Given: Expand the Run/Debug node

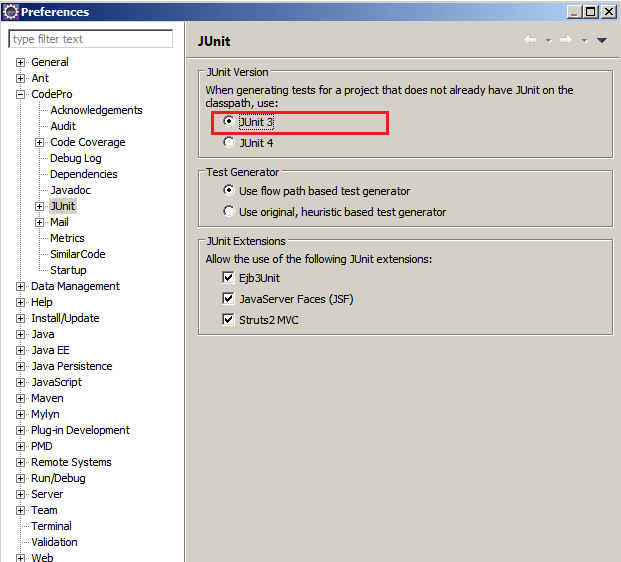Looking at the screenshot, I should (x=20, y=479).
